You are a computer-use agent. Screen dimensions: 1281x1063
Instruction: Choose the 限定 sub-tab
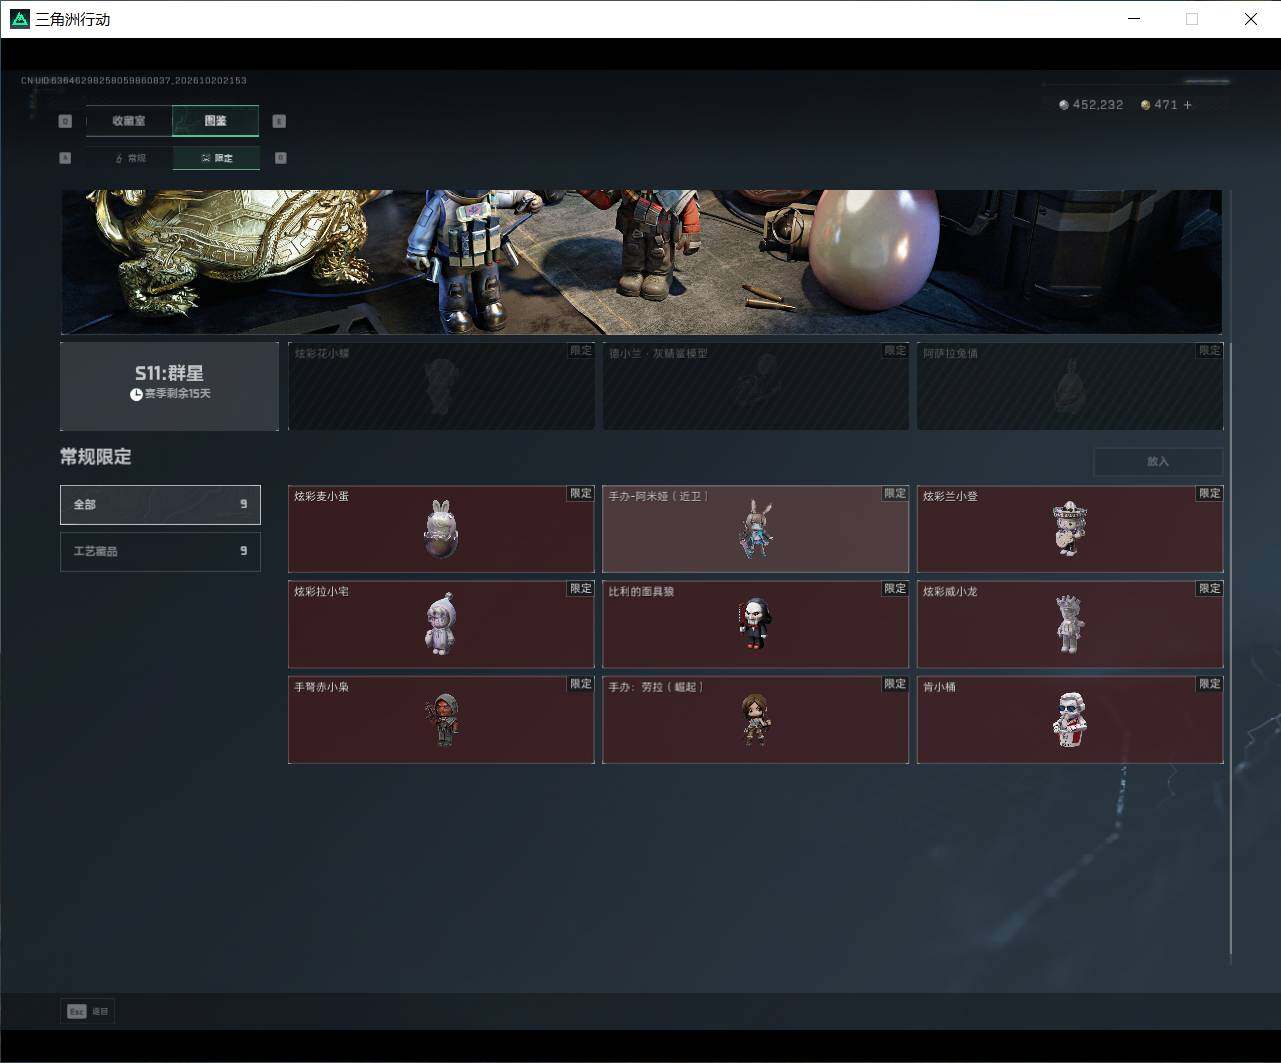[216, 158]
